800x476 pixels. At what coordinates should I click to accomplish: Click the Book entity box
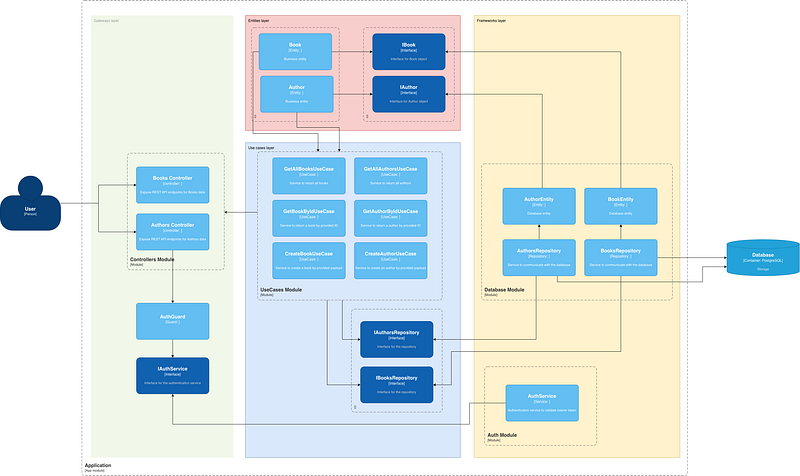(x=295, y=52)
